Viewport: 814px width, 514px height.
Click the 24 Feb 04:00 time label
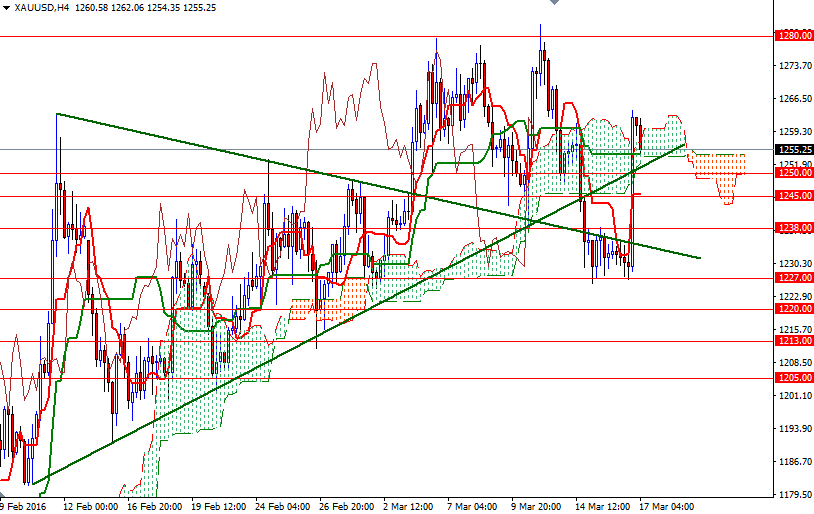coord(282,506)
